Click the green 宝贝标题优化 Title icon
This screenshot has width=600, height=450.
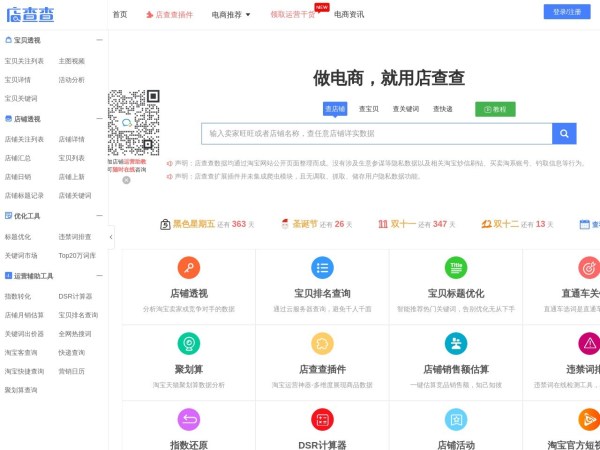pos(455,267)
